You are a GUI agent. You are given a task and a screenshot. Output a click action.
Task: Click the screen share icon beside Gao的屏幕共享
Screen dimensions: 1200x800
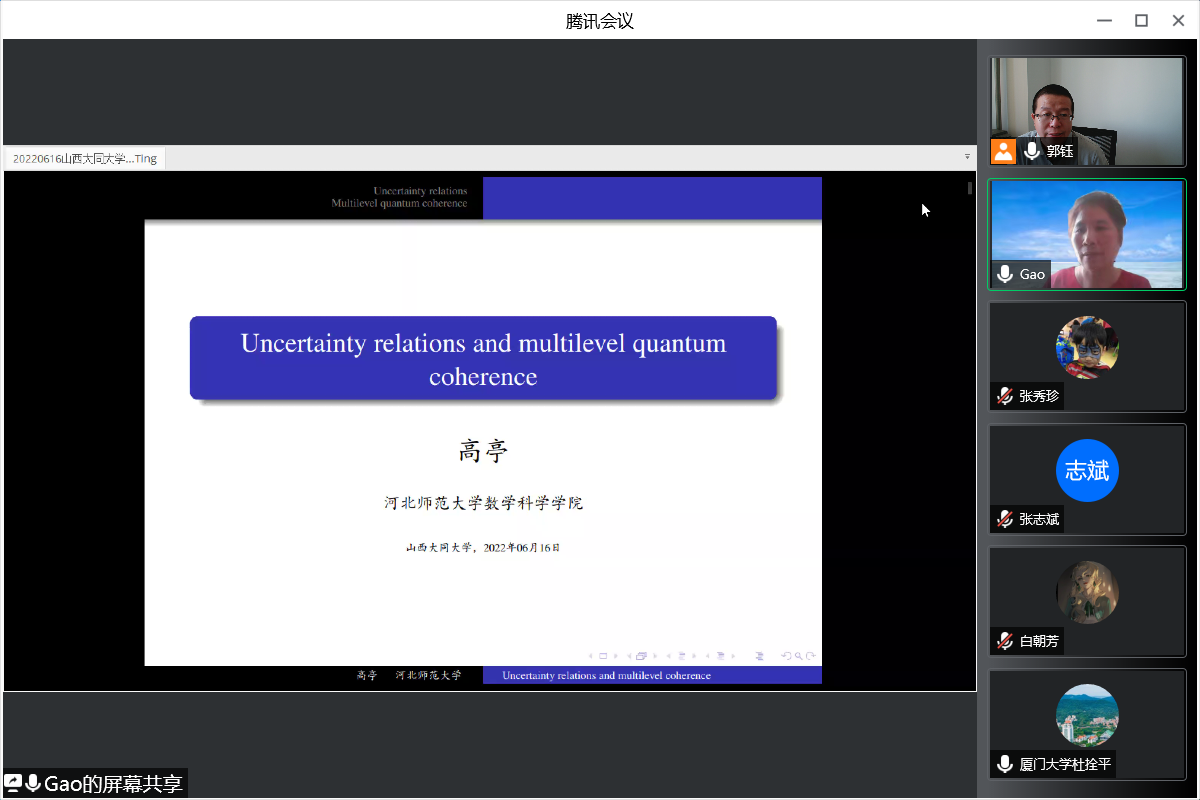click(x=13, y=784)
